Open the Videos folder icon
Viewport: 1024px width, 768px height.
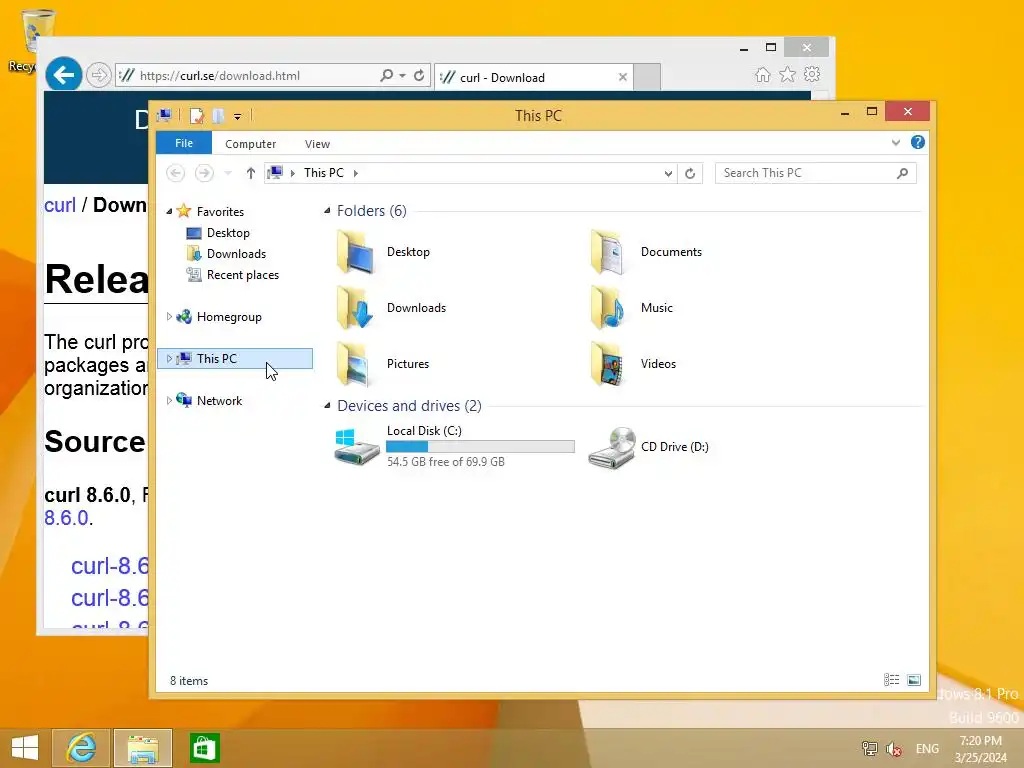[x=608, y=364]
